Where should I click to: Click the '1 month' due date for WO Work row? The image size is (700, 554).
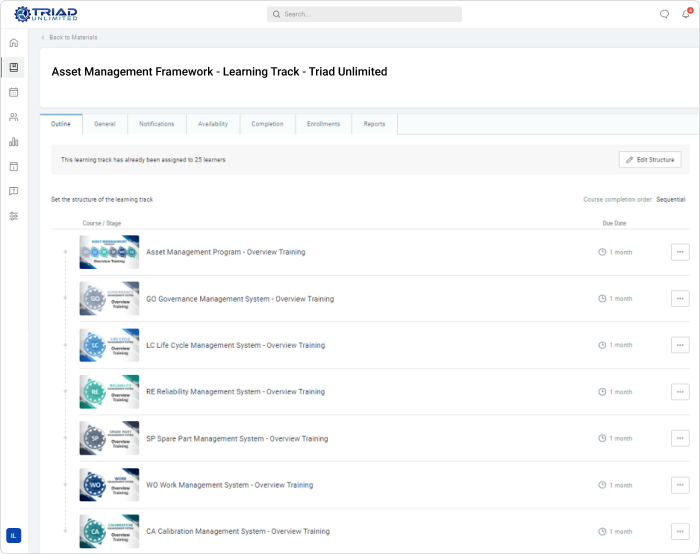(x=621, y=485)
